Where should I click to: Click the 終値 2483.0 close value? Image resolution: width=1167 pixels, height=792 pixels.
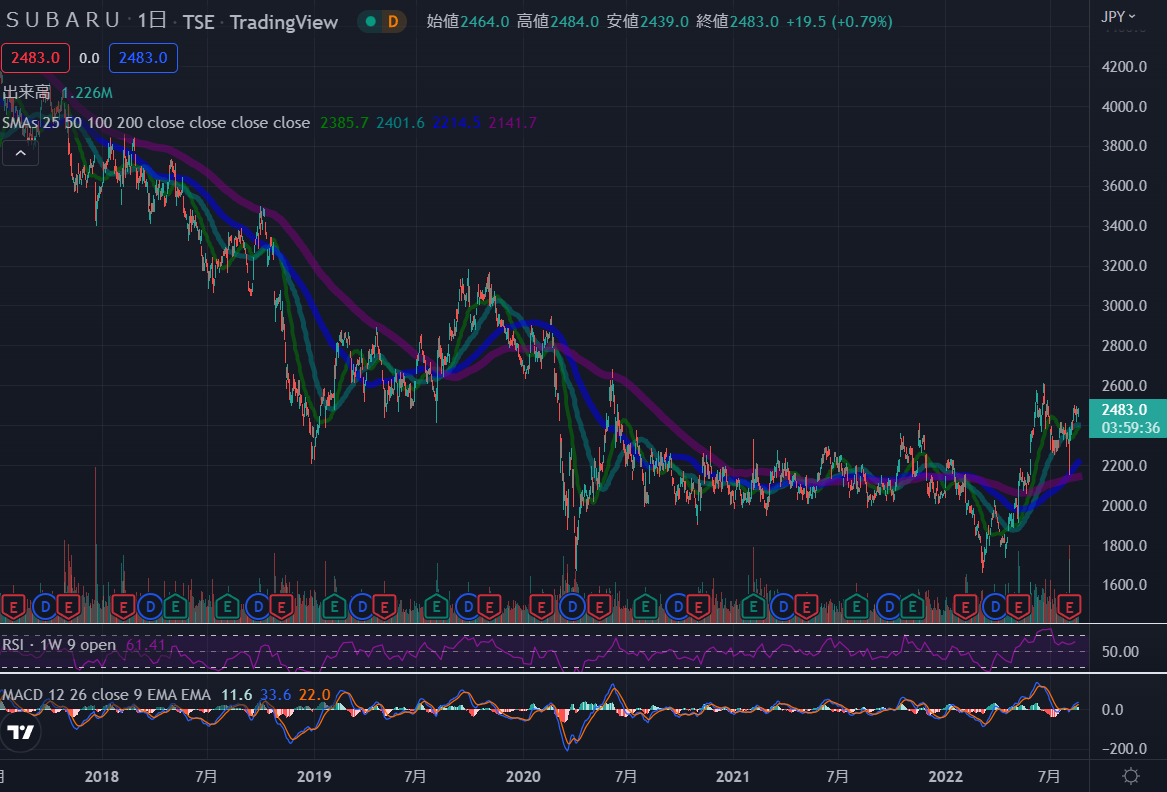click(738, 22)
